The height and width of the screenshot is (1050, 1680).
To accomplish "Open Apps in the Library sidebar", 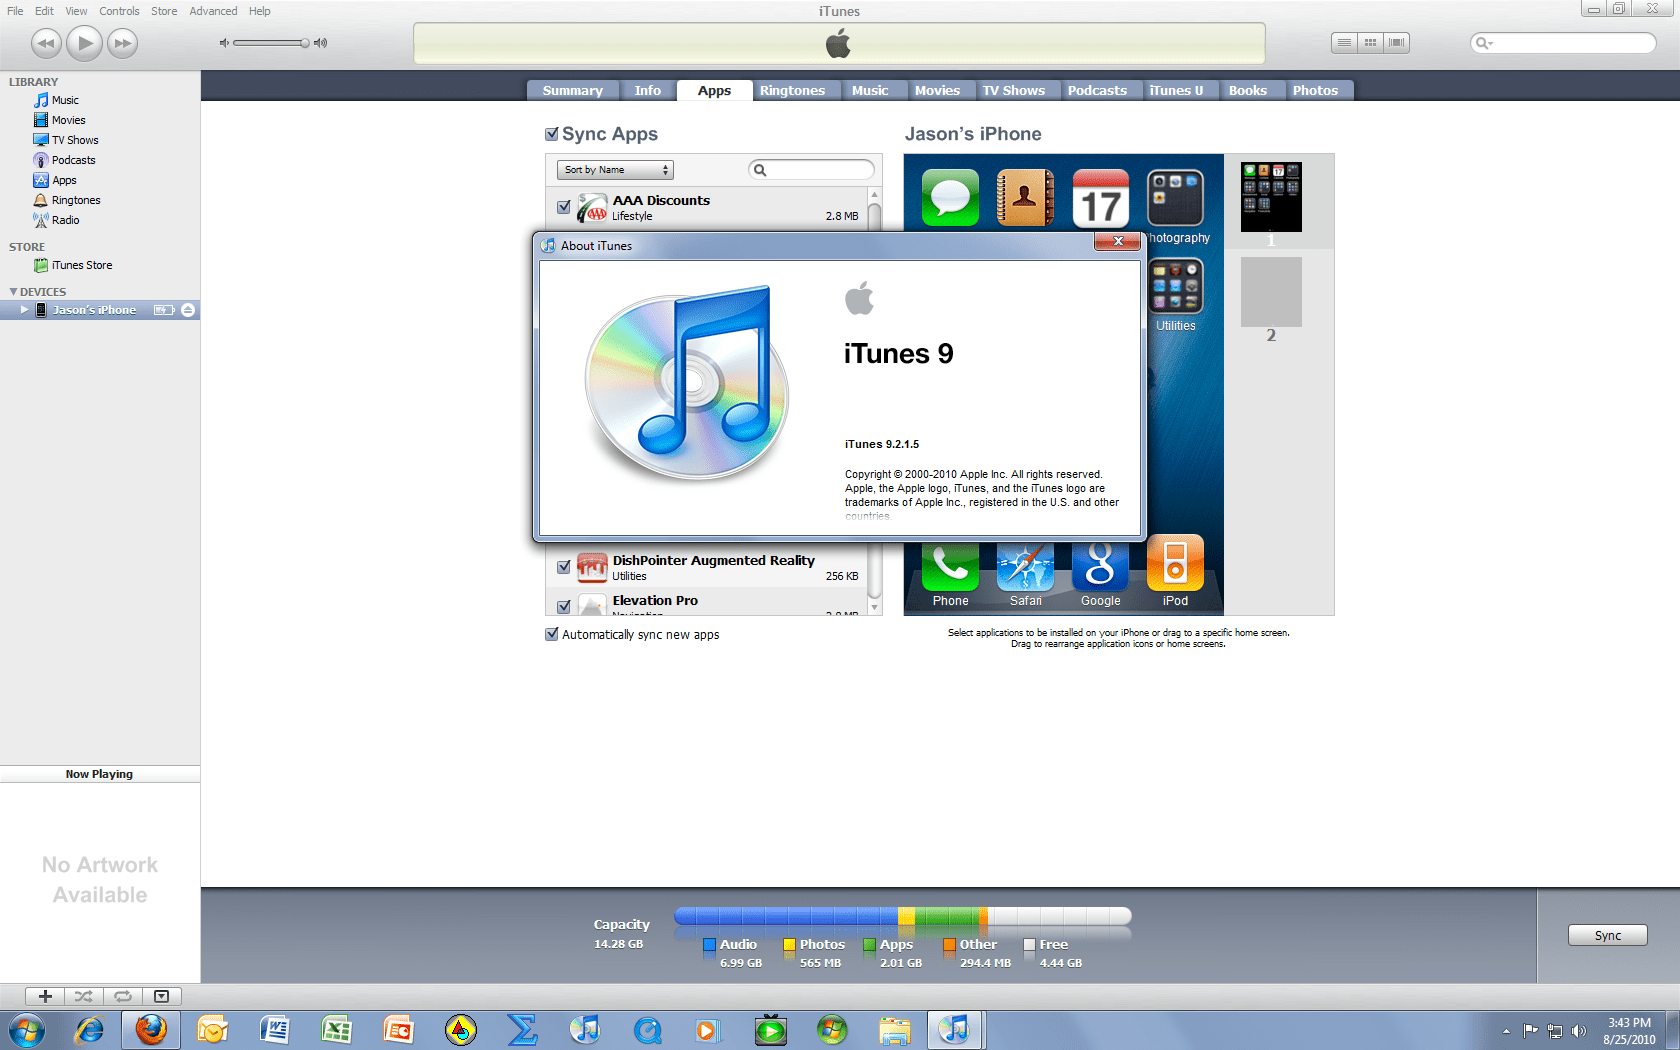I will [64, 180].
